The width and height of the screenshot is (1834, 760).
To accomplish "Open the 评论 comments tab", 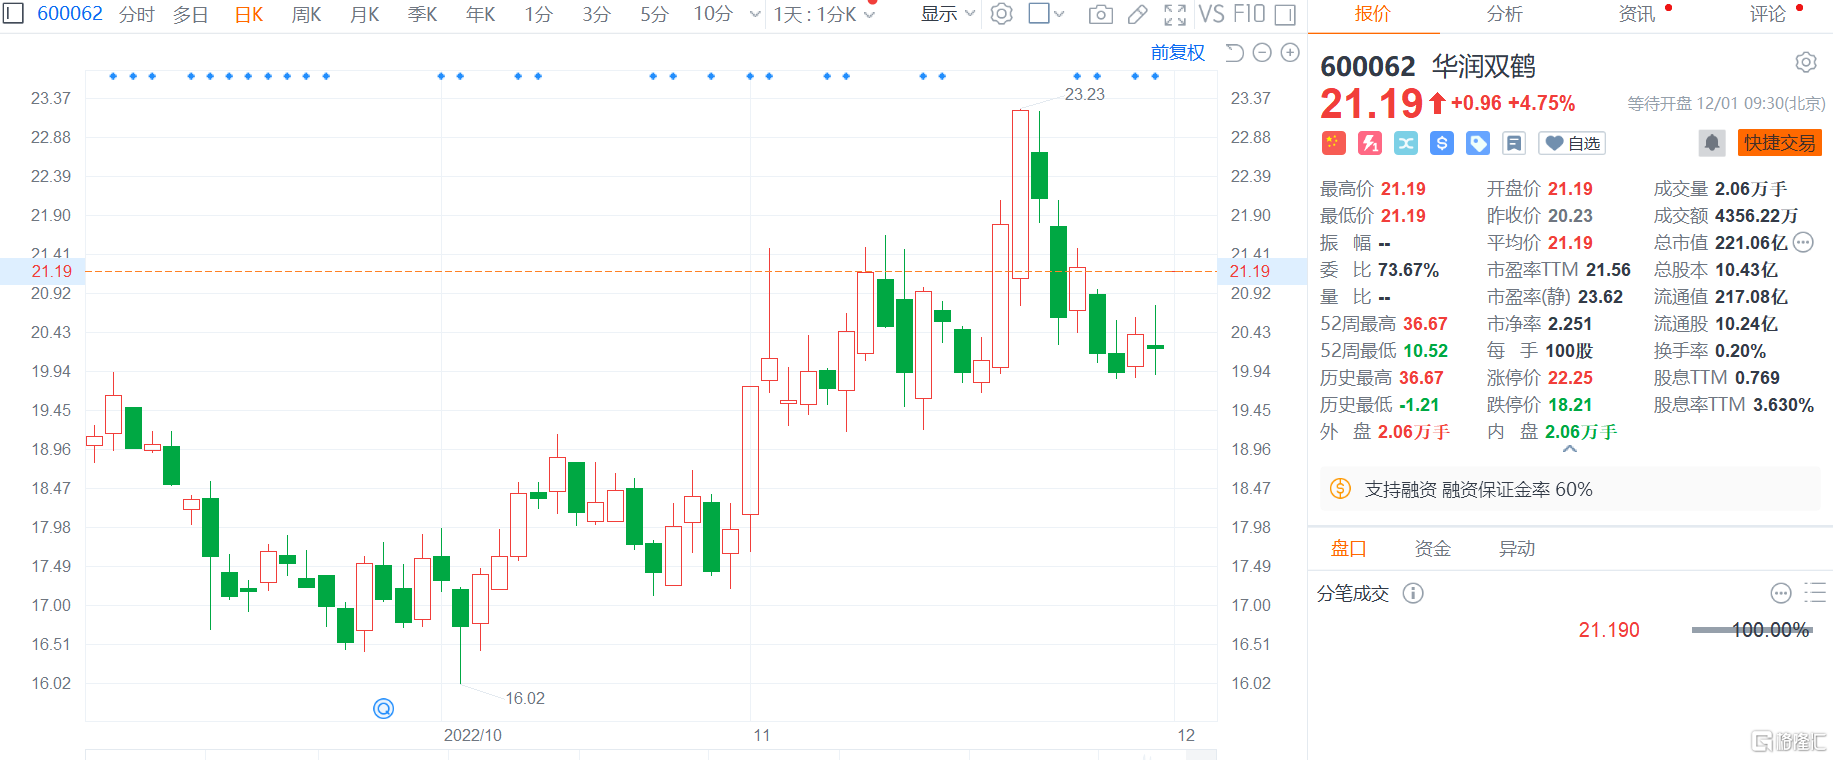I will pos(1768,14).
